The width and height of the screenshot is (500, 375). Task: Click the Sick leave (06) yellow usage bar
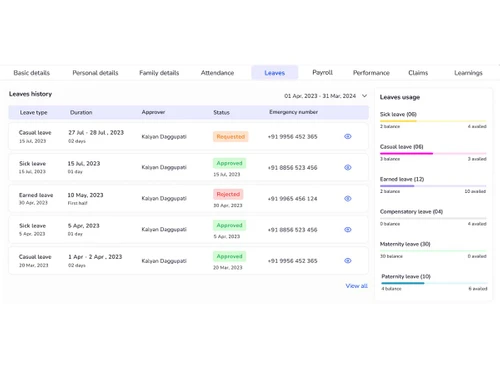click(x=433, y=121)
